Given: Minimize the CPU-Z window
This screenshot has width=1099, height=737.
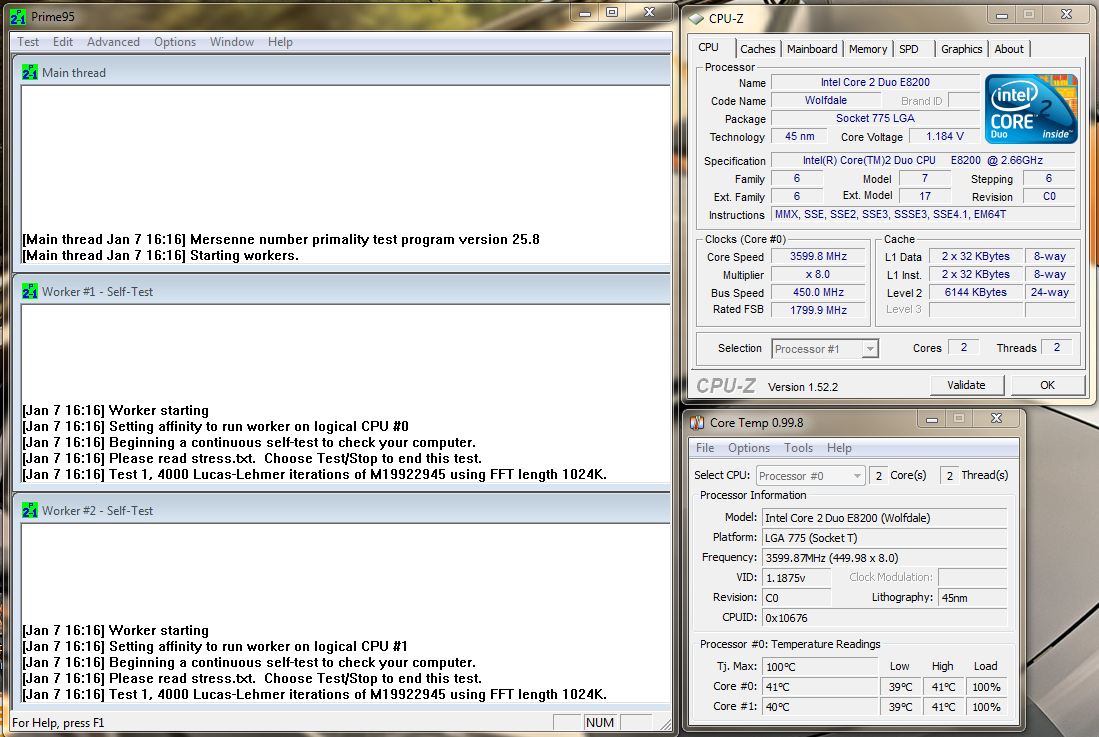Looking at the screenshot, I should (x=1002, y=15).
